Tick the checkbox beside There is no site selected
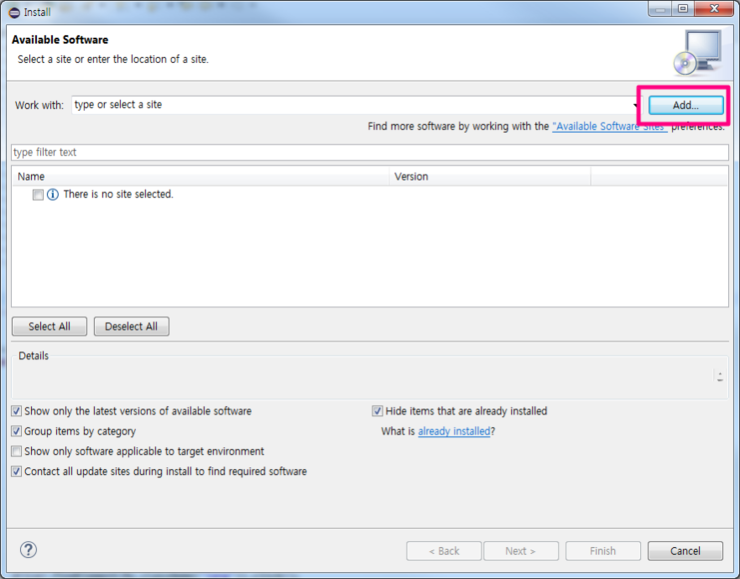 tap(38, 194)
